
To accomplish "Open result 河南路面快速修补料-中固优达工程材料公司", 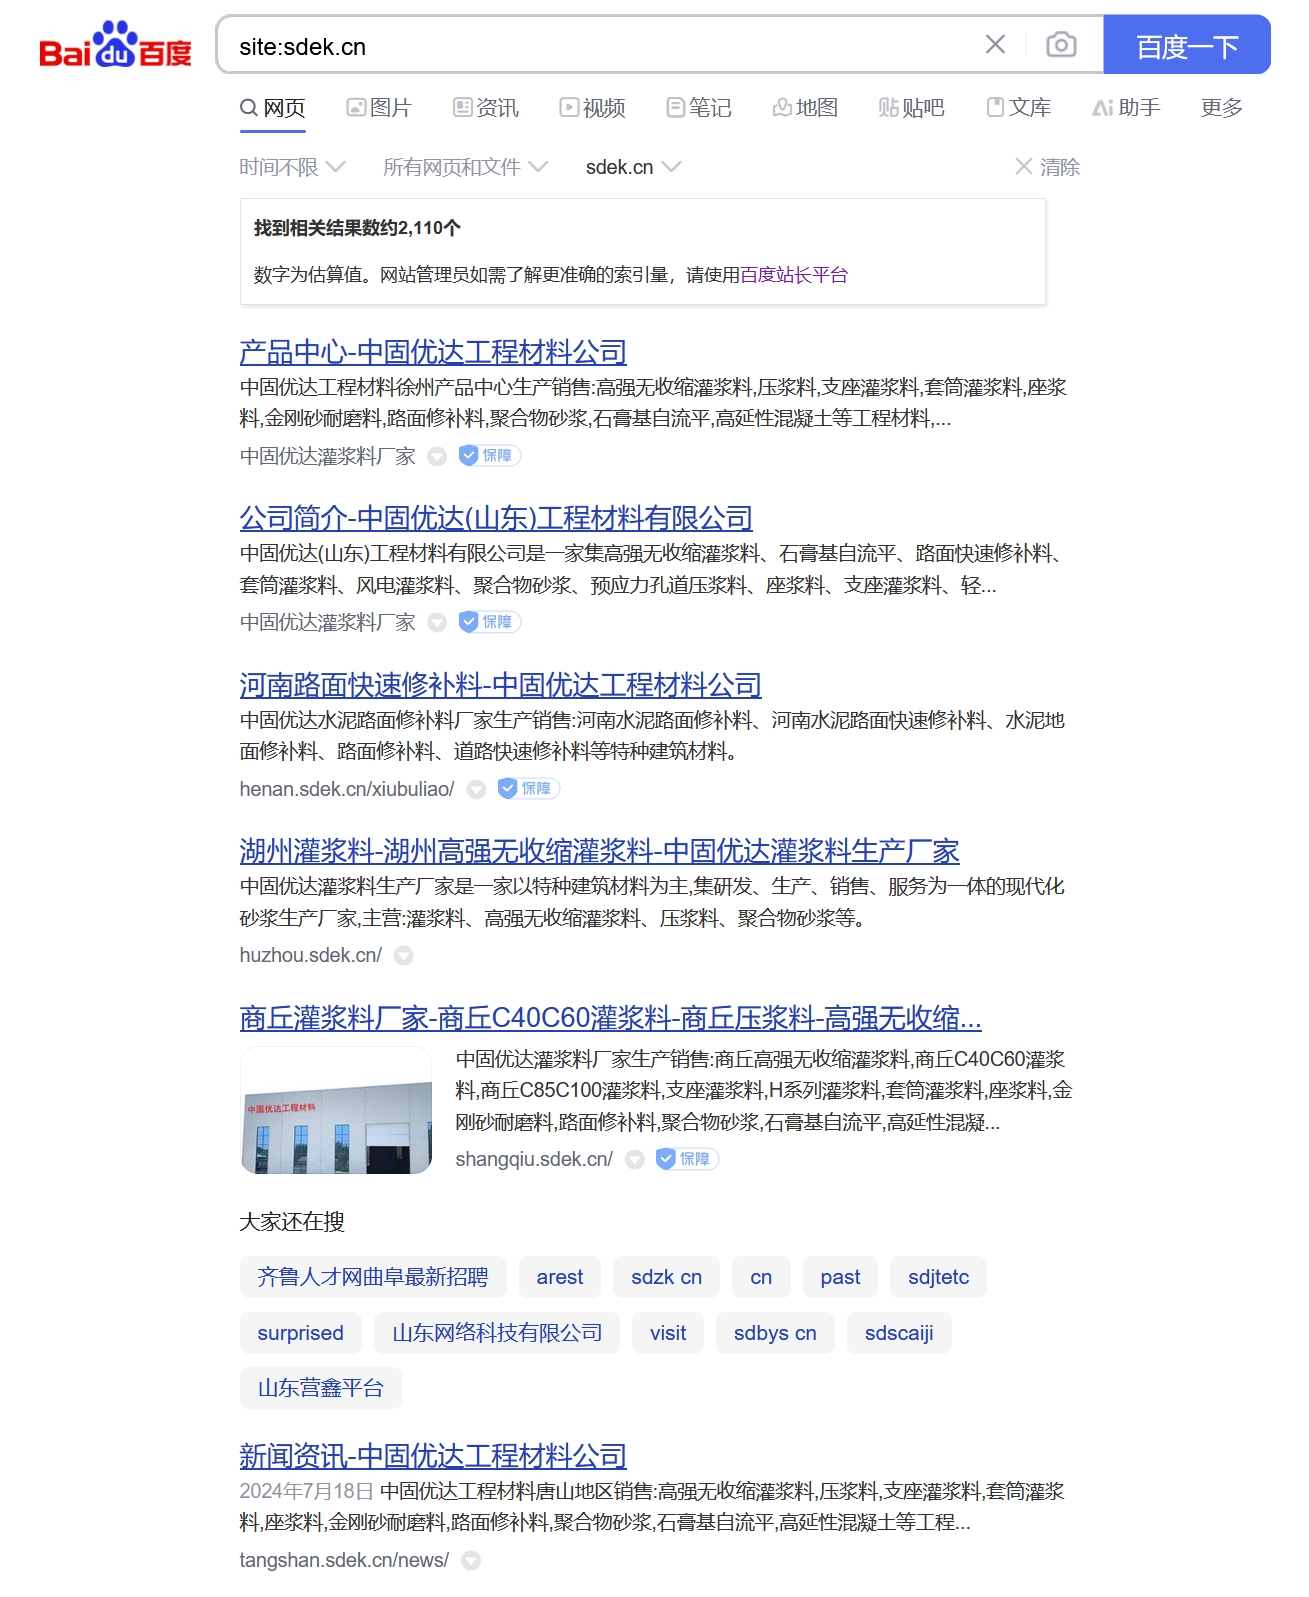I will pyautogui.click(x=500, y=685).
